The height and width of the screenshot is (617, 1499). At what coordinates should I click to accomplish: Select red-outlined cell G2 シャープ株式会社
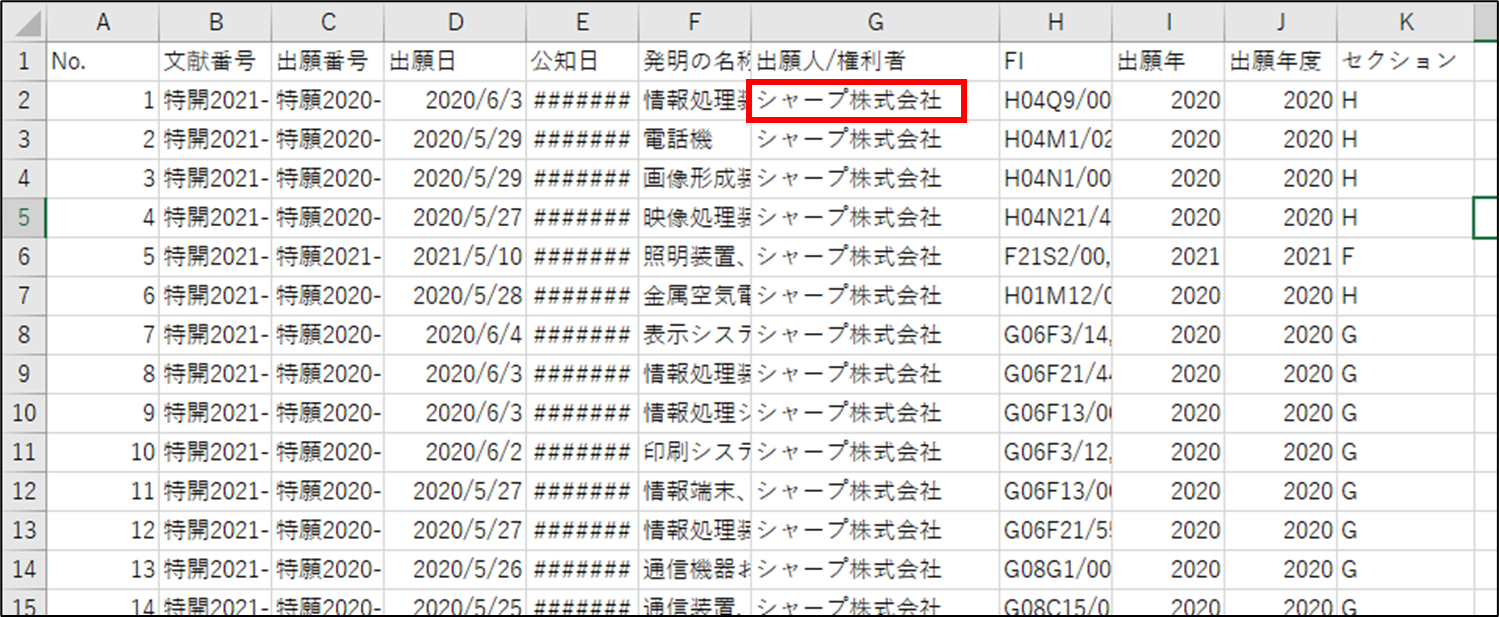pos(856,101)
